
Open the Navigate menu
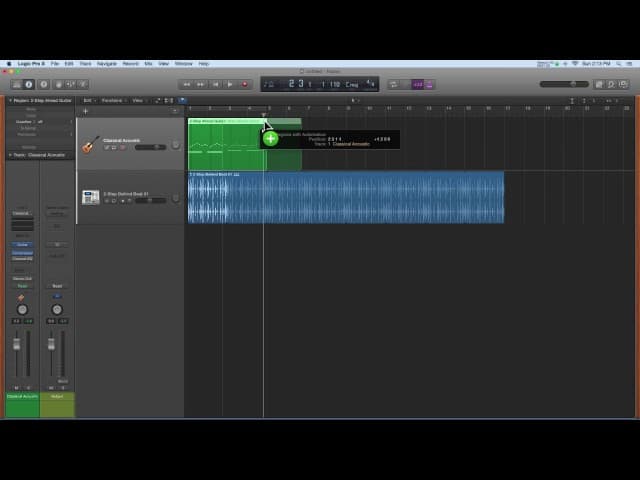[x=107, y=64]
